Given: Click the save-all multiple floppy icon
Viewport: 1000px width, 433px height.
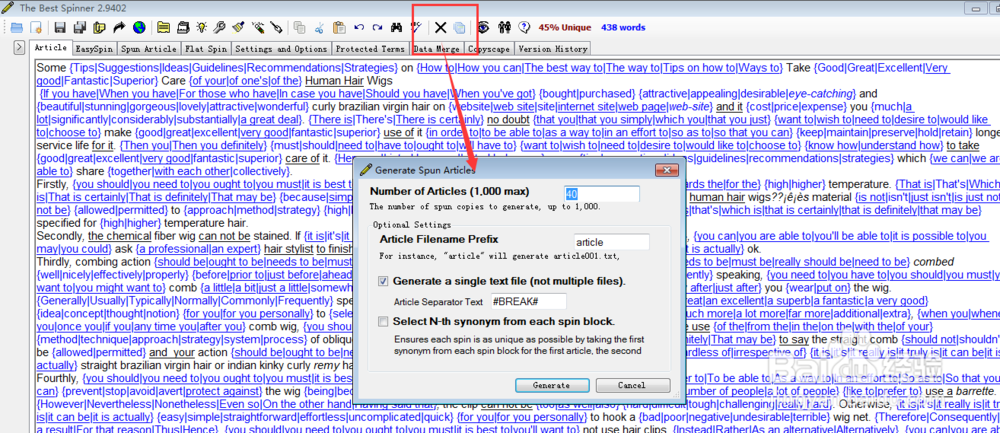Looking at the screenshot, I should 80,27.
